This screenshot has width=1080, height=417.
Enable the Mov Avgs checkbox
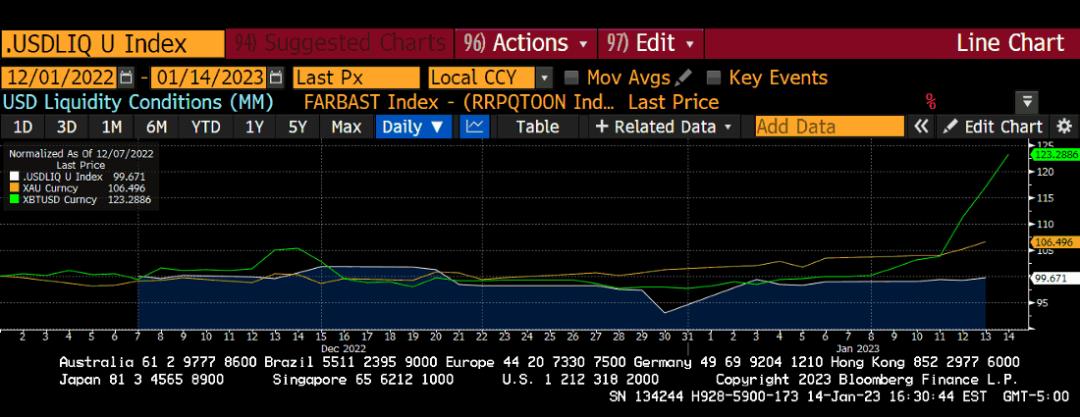571,78
